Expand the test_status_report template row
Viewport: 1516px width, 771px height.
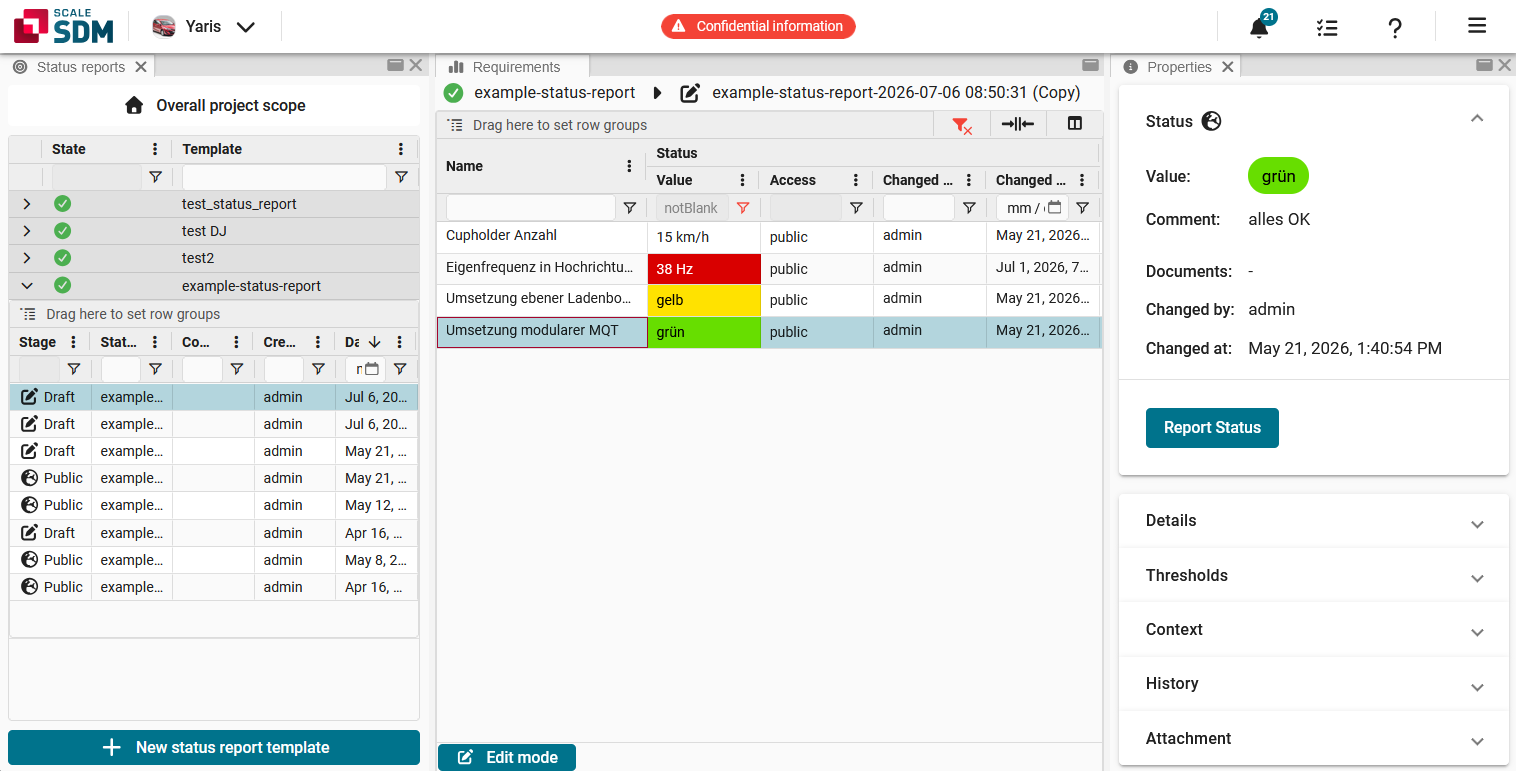point(27,204)
